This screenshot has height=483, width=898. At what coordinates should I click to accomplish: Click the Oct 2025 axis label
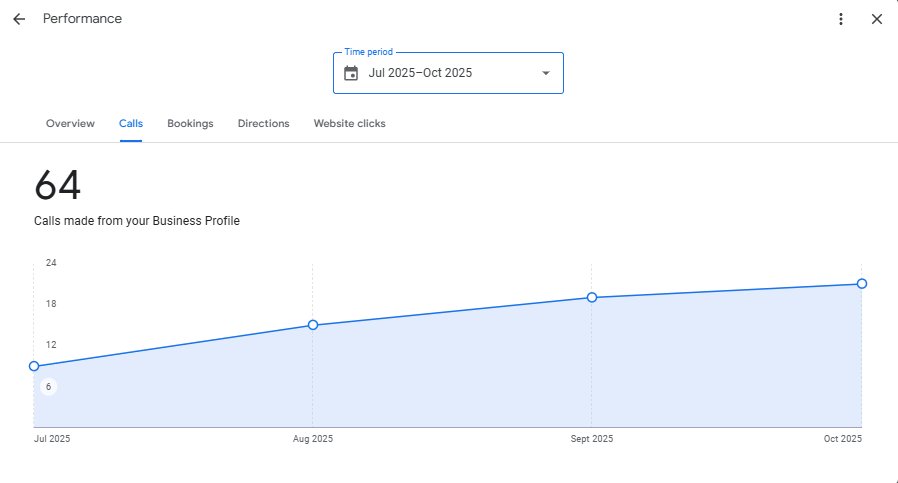[842, 438]
